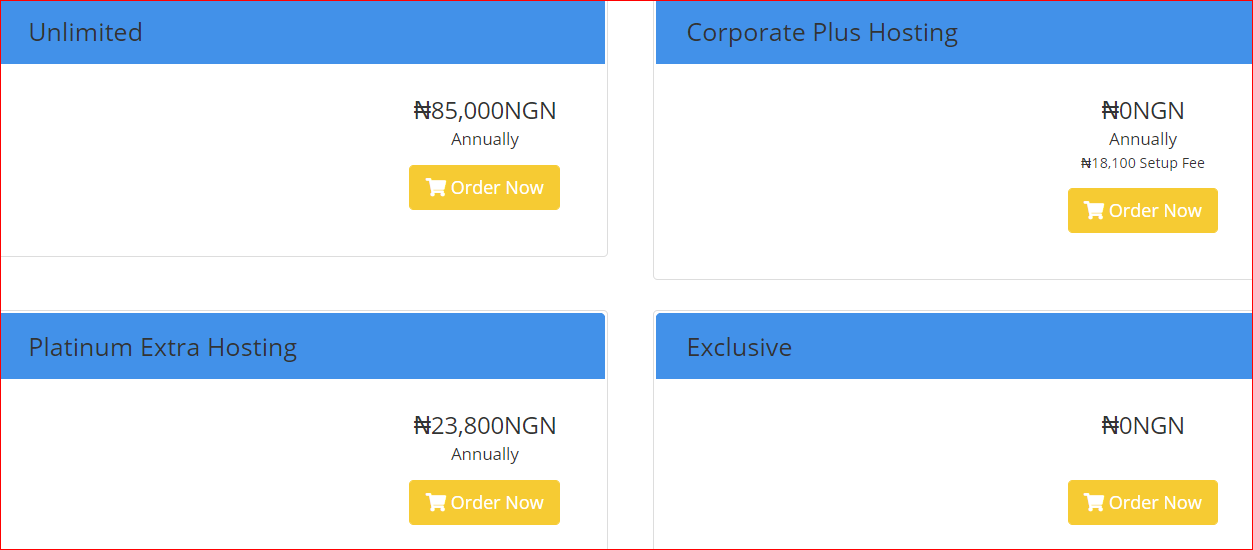Click Annually label under ₦85,000NGN

pos(485,140)
